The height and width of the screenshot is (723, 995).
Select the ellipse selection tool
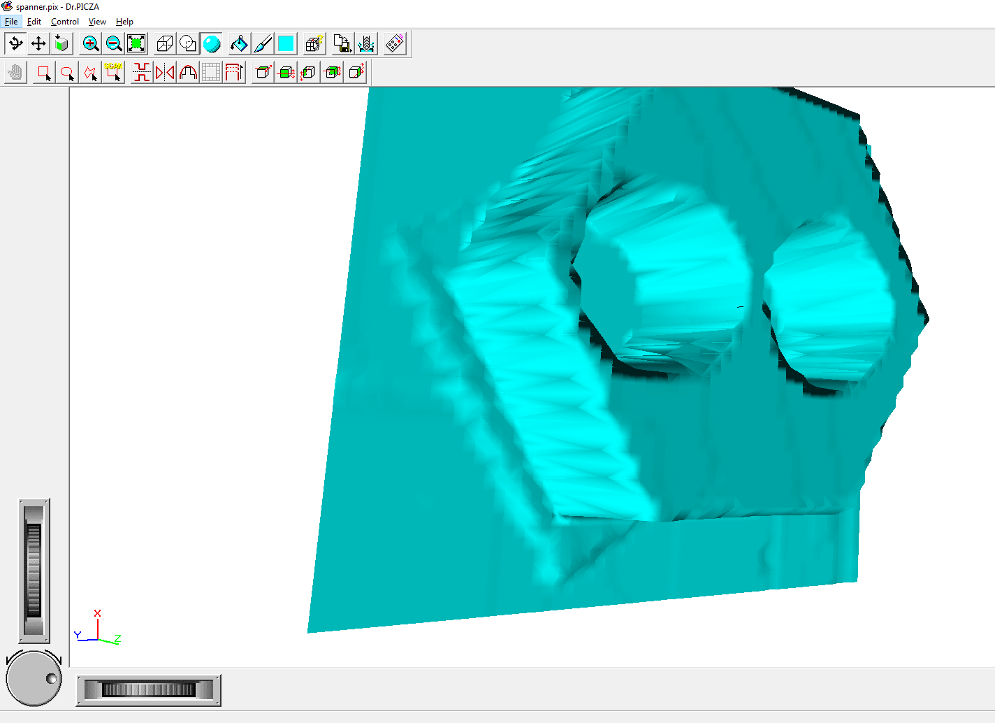[67, 72]
